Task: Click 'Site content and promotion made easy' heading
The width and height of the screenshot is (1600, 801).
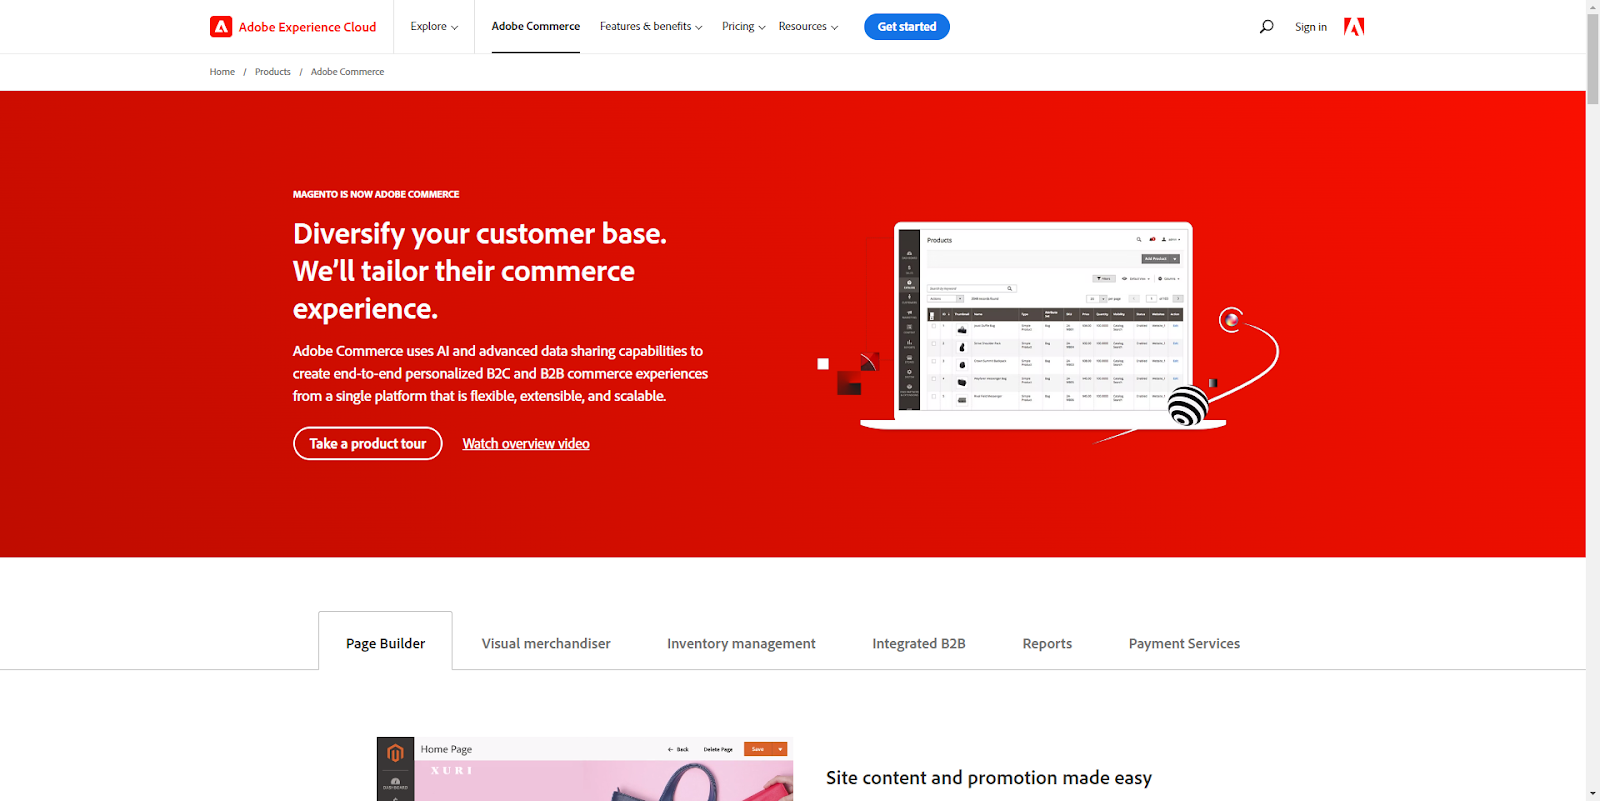Action: coord(989,778)
